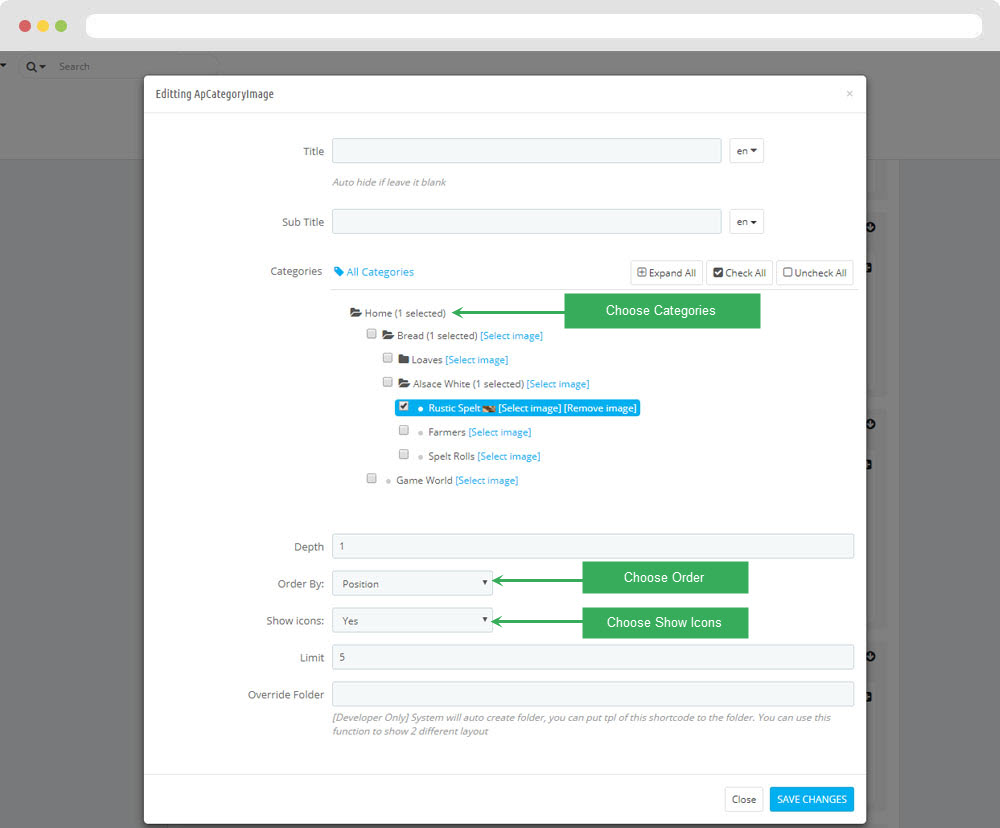This screenshot has width=1000, height=828.
Task: Open the Order By dropdown
Action: [x=412, y=584]
